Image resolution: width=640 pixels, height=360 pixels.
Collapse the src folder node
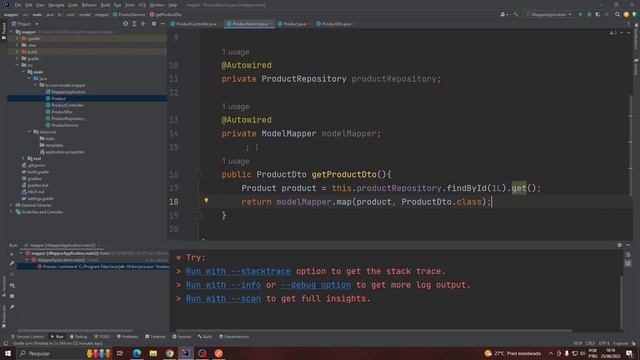[x=18, y=65]
